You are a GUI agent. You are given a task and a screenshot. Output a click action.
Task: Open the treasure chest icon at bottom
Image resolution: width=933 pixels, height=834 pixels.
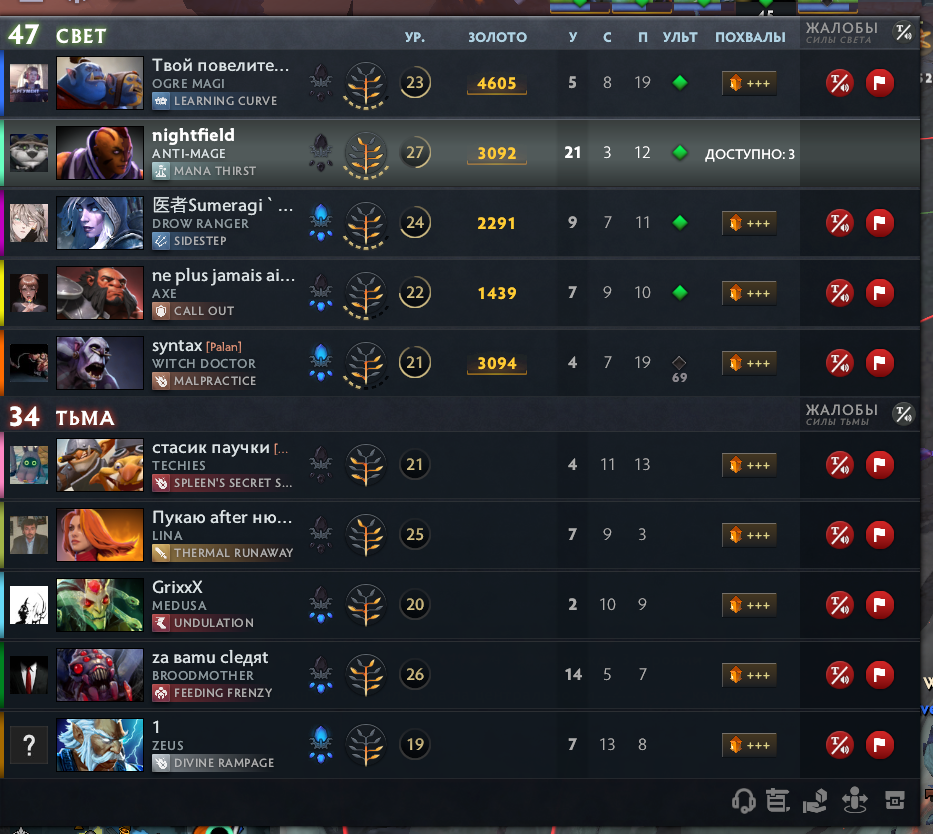pos(894,800)
